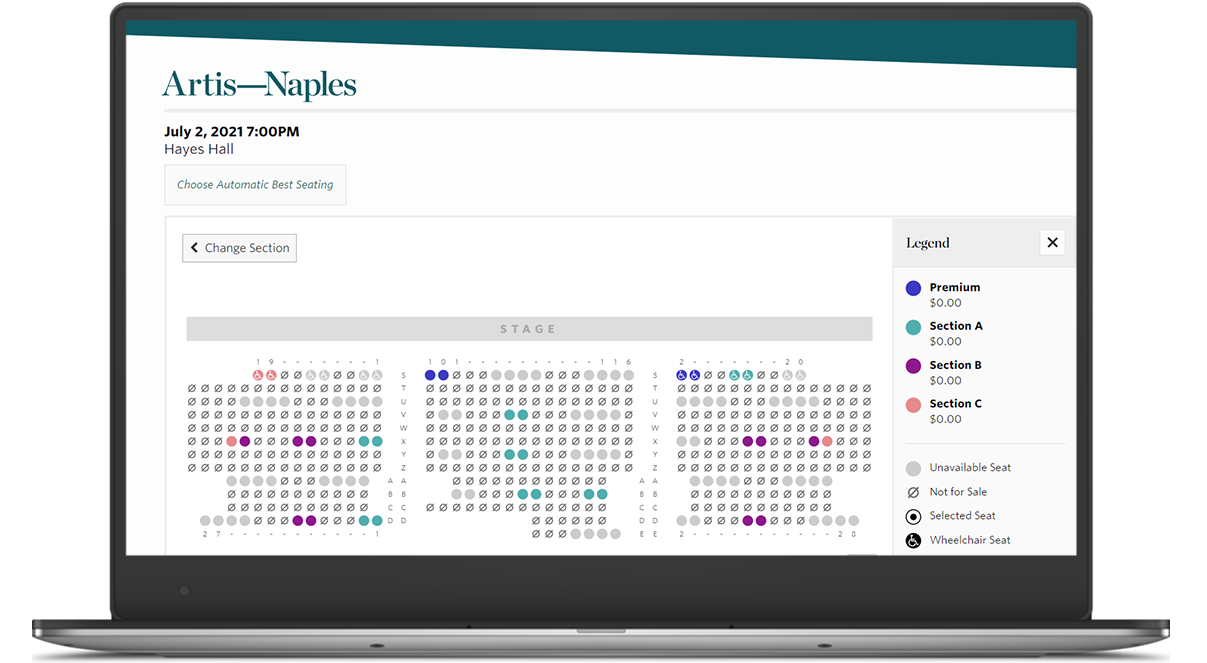Select the pink wheelchair seat in left section row S
1207x663 pixels.
[x=258, y=375]
